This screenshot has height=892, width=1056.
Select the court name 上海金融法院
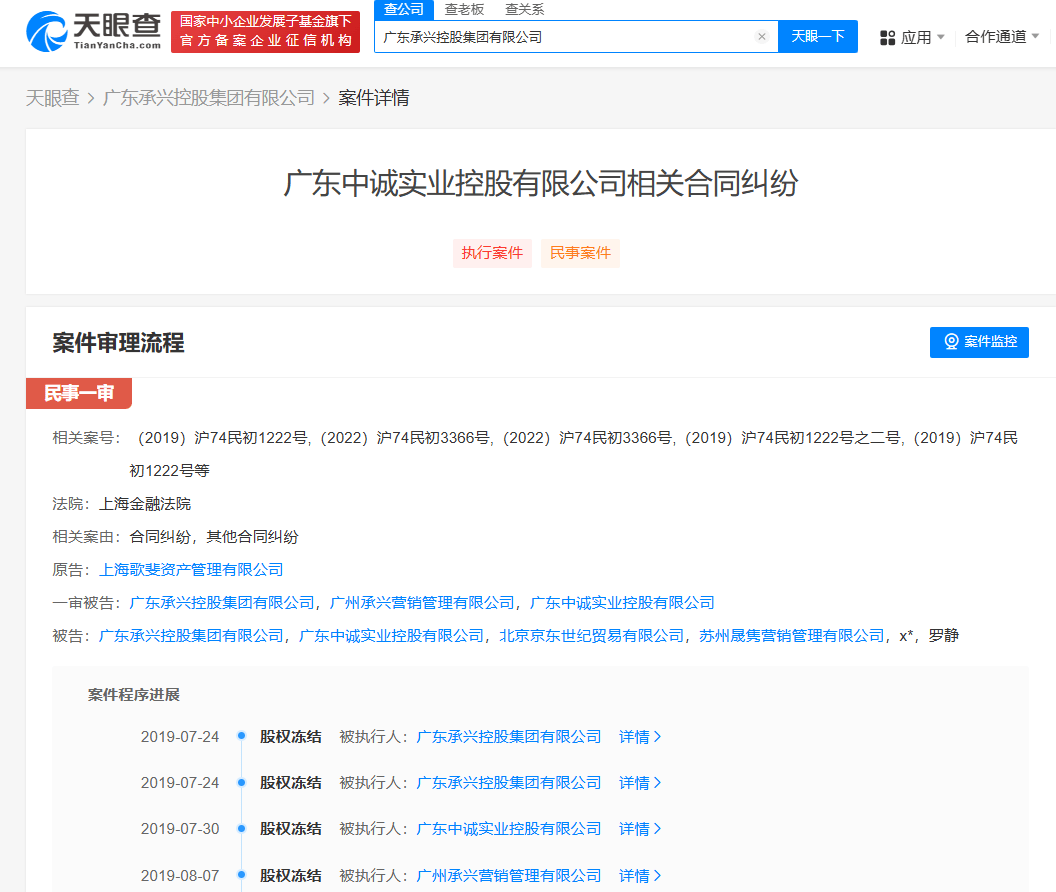point(145,504)
